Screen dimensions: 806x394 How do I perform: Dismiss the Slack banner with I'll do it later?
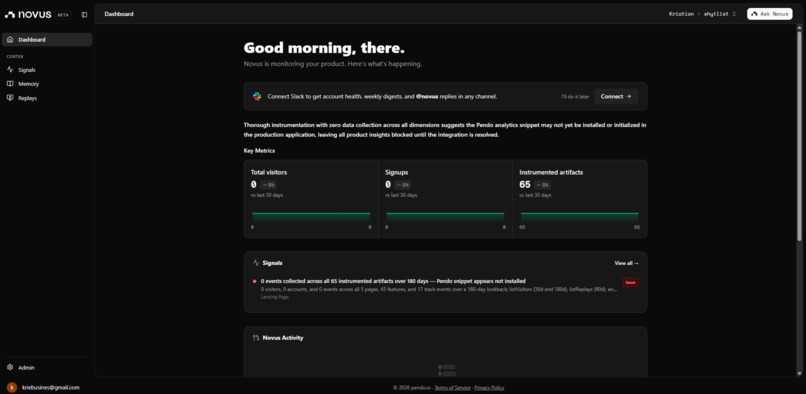575,97
